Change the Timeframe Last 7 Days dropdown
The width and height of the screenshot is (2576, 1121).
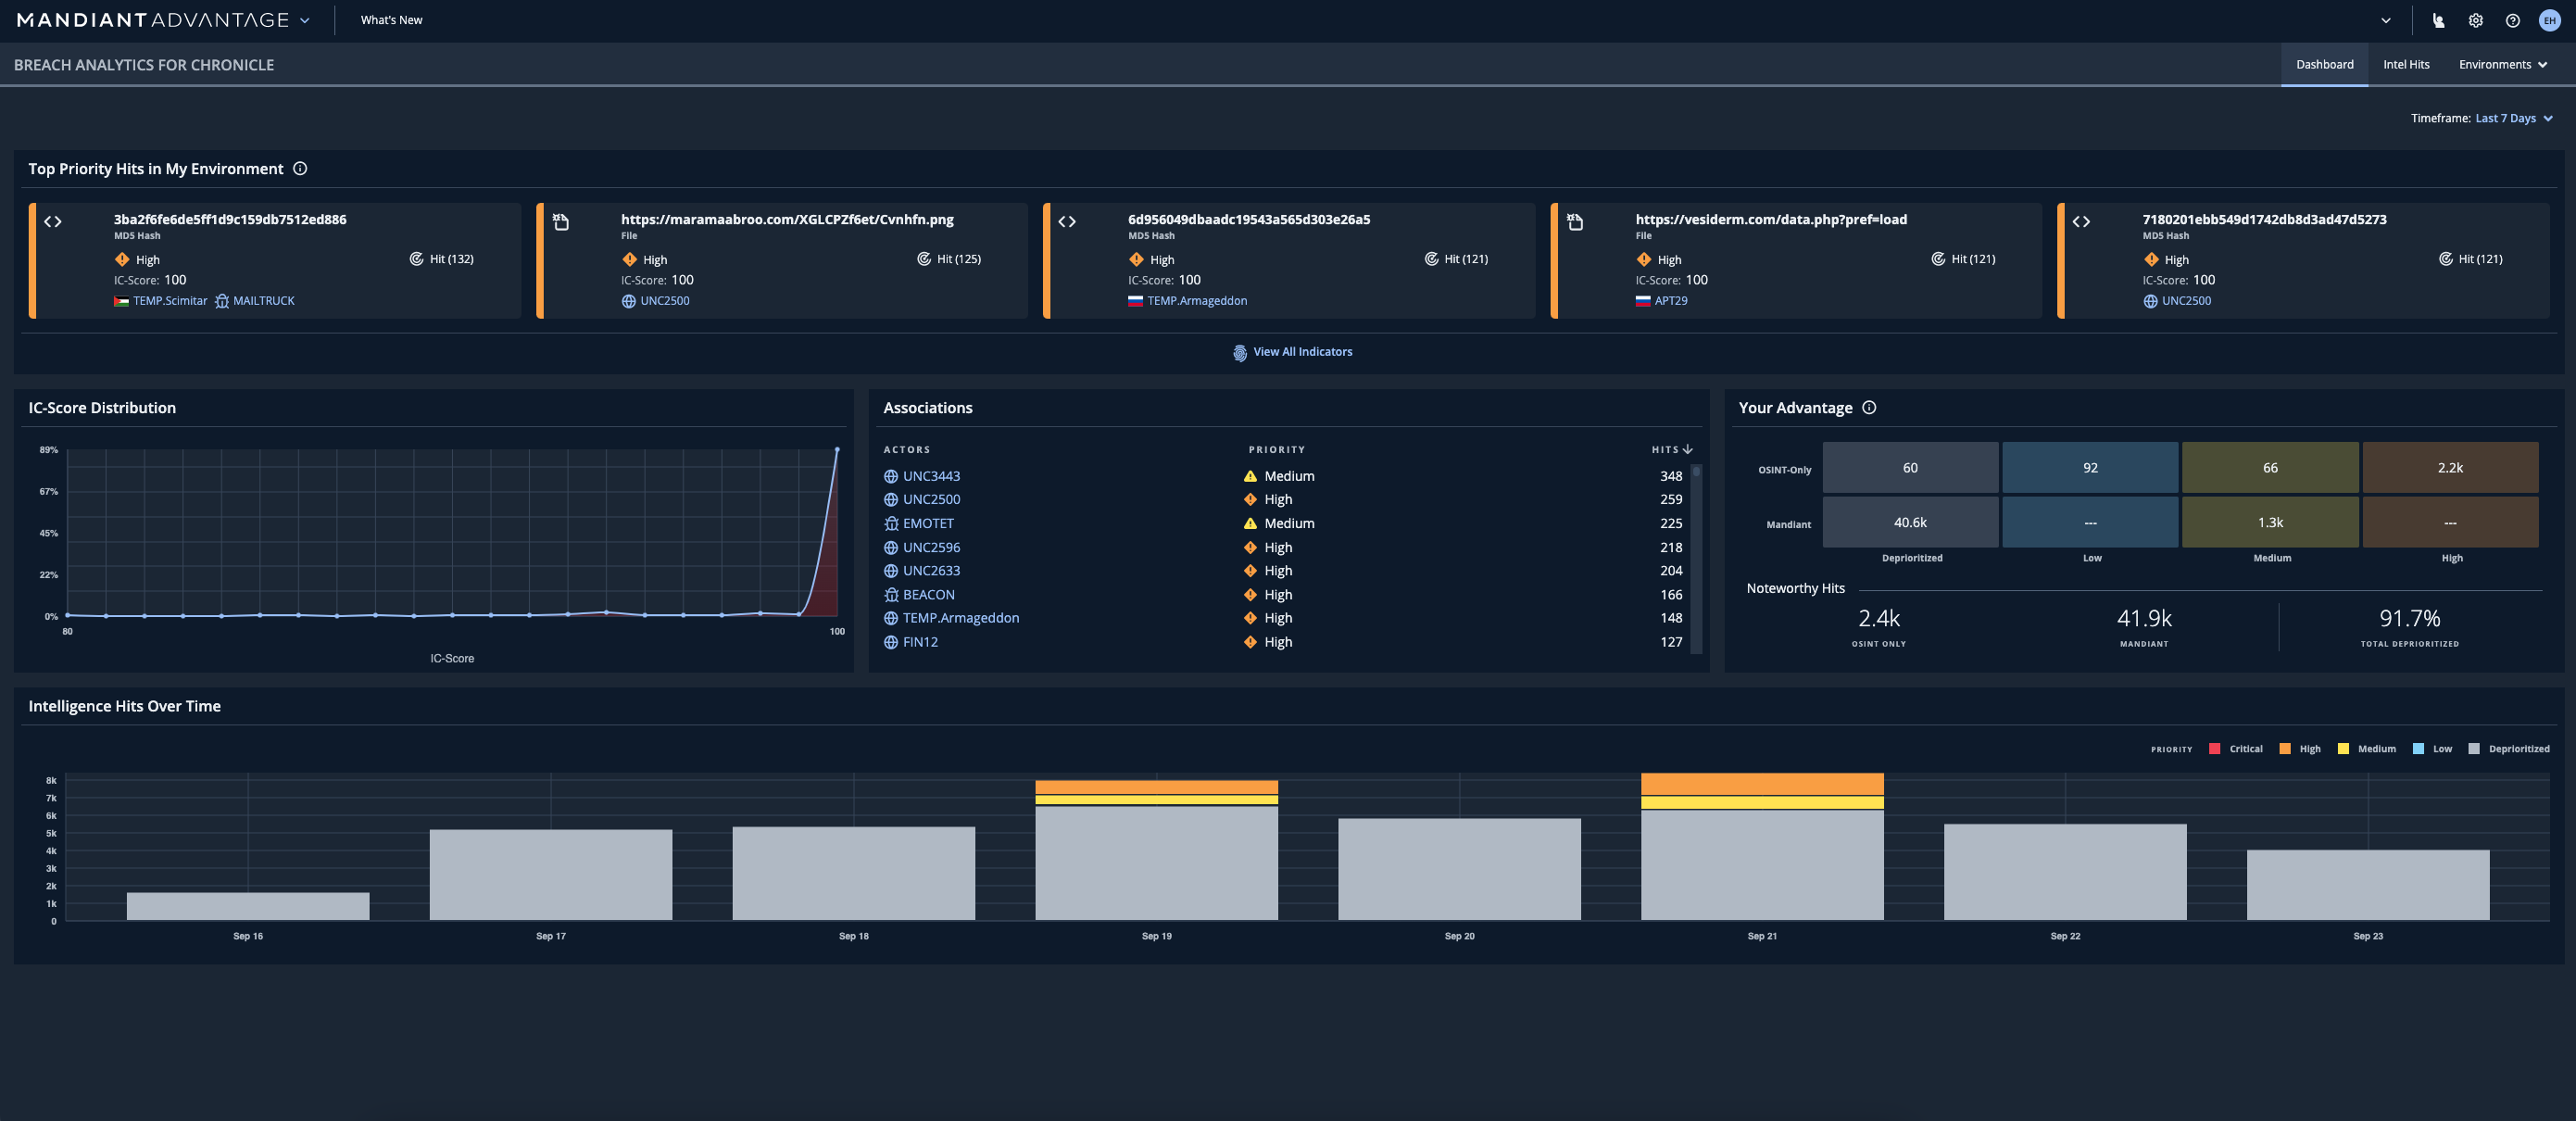click(x=2513, y=118)
